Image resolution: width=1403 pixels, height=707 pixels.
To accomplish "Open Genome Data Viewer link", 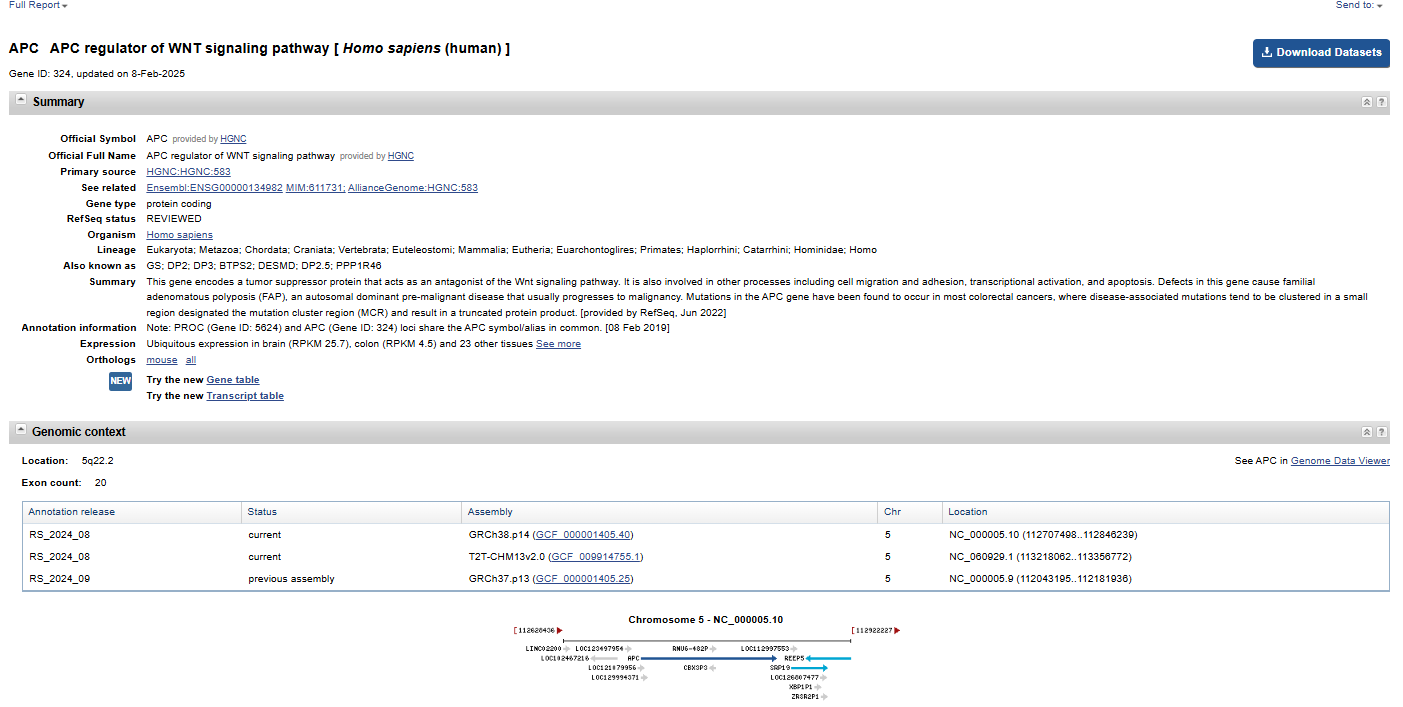I will click(1340, 461).
